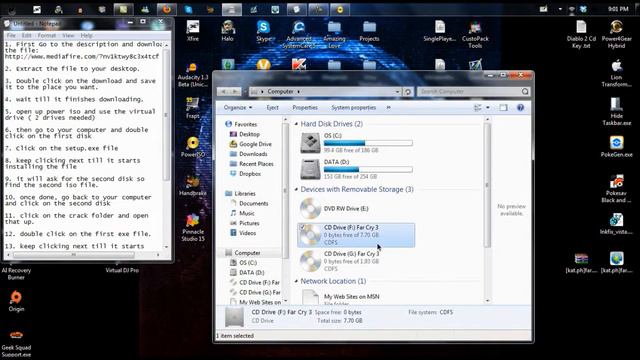This screenshot has width=640, height=360.
Task: Refresh the Computer view with the refresh button
Action: tap(407, 92)
